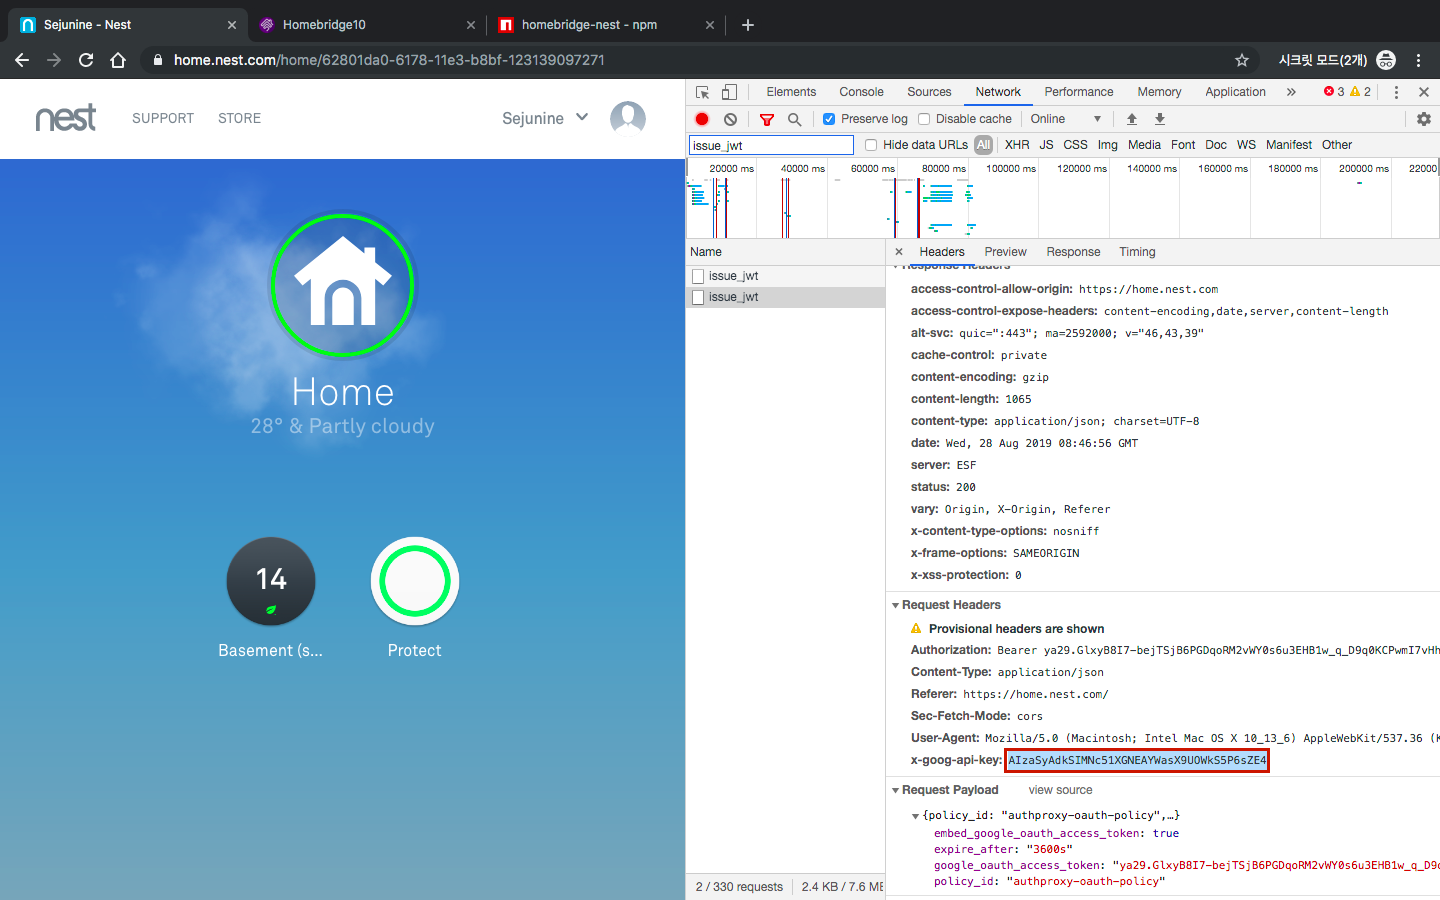
Task: Tick checkbox of first issue_jwt row
Action: point(698,276)
